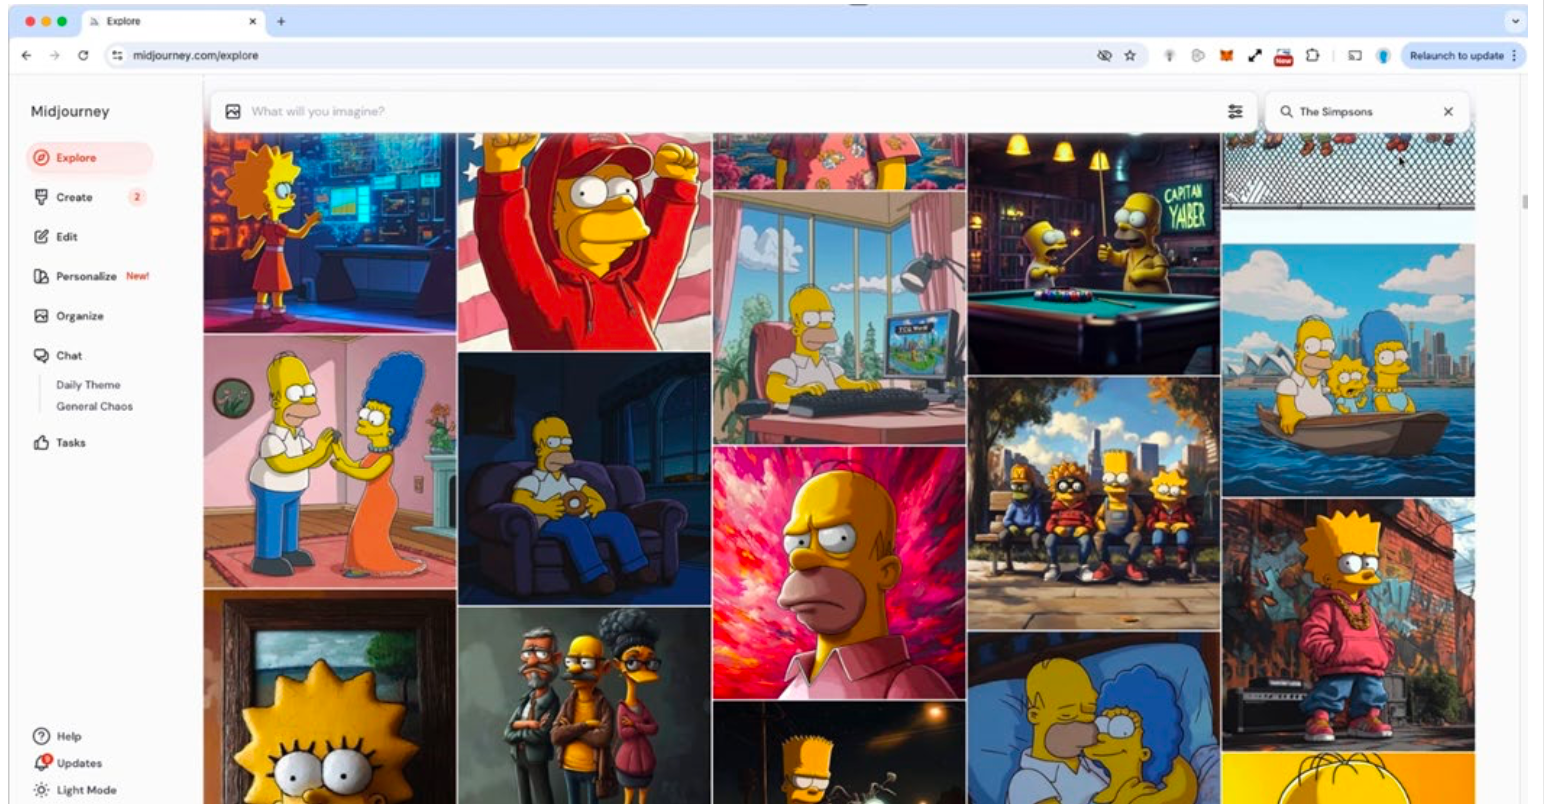Select the Explore browser tab
This screenshot has width=1544, height=804.
[170, 21]
